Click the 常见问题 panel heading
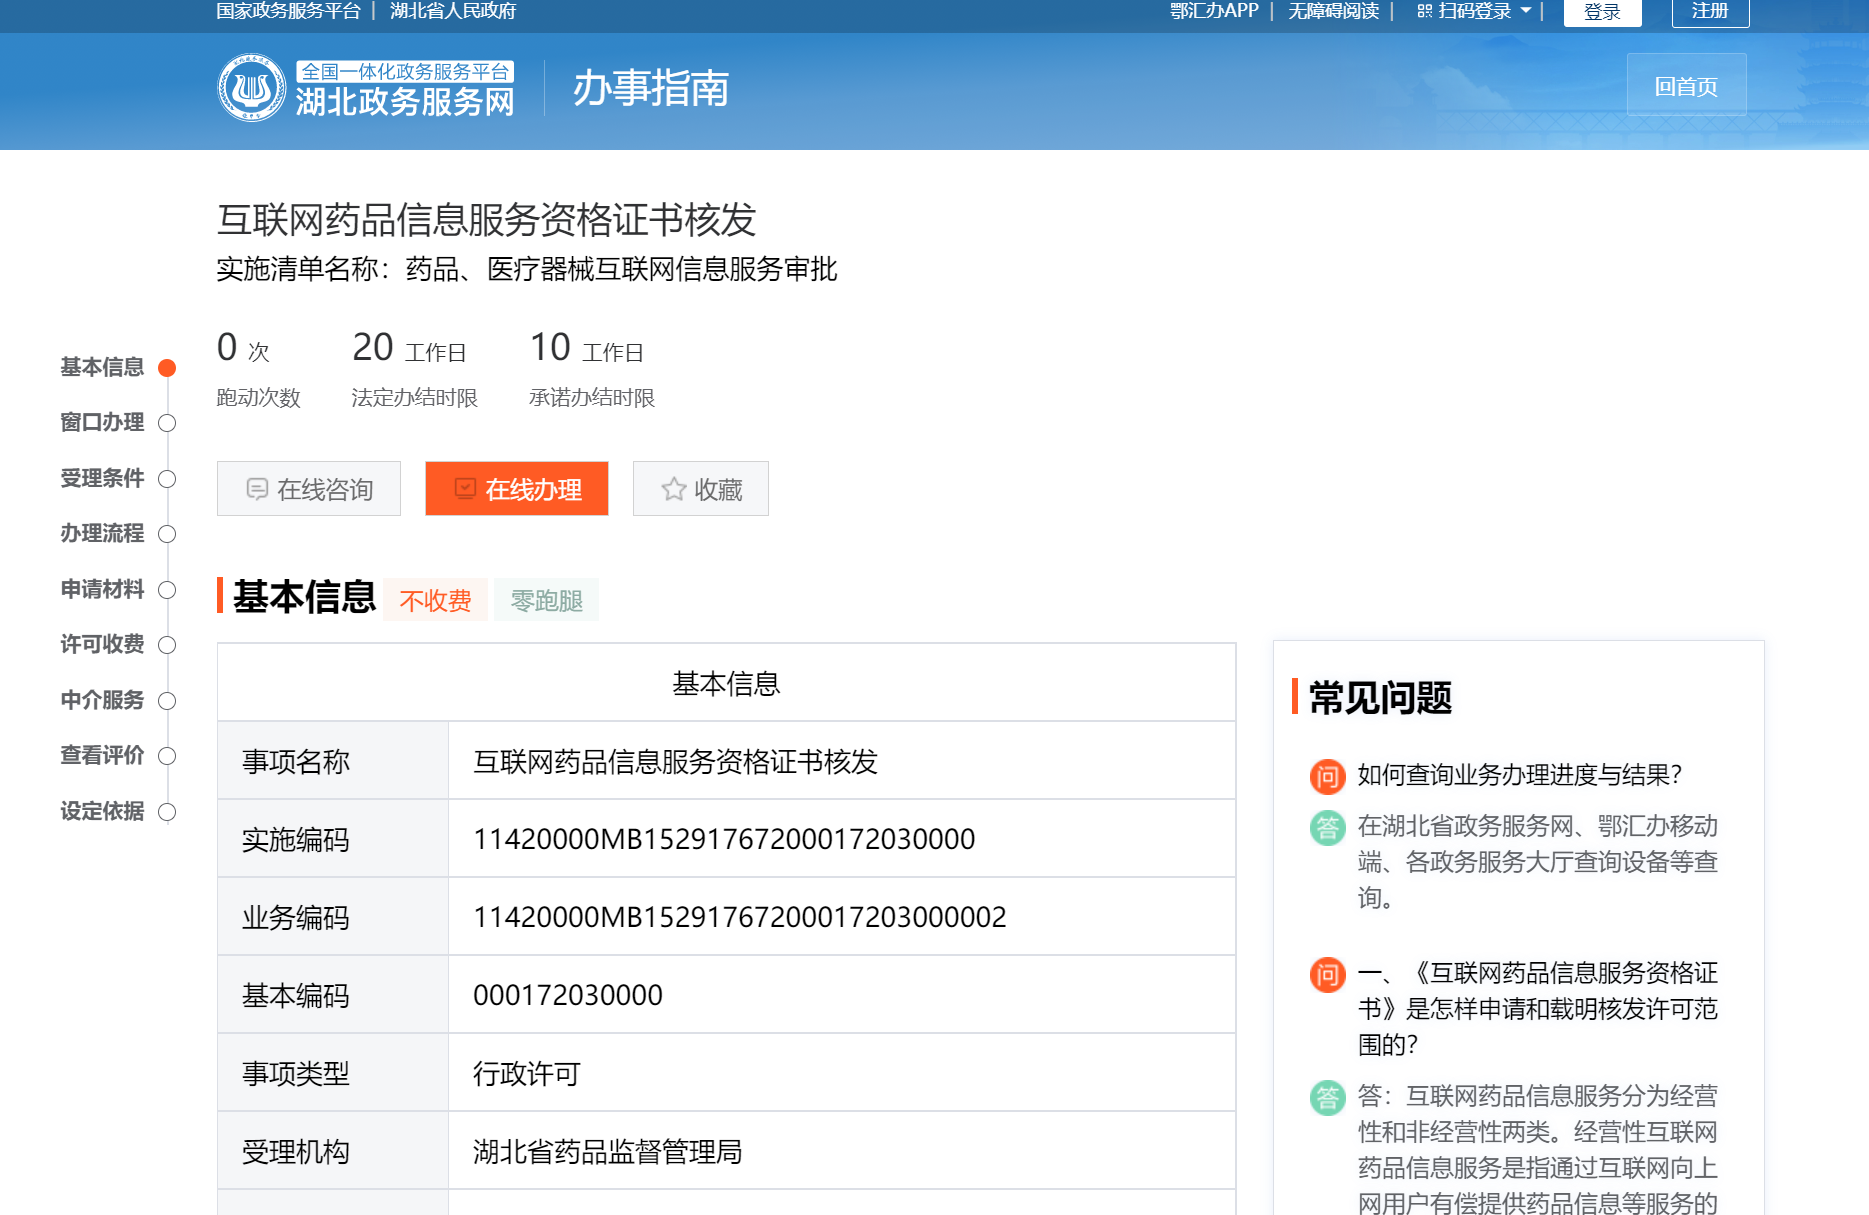The height and width of the screenshot is (1215, 1869). [1380, 697]
